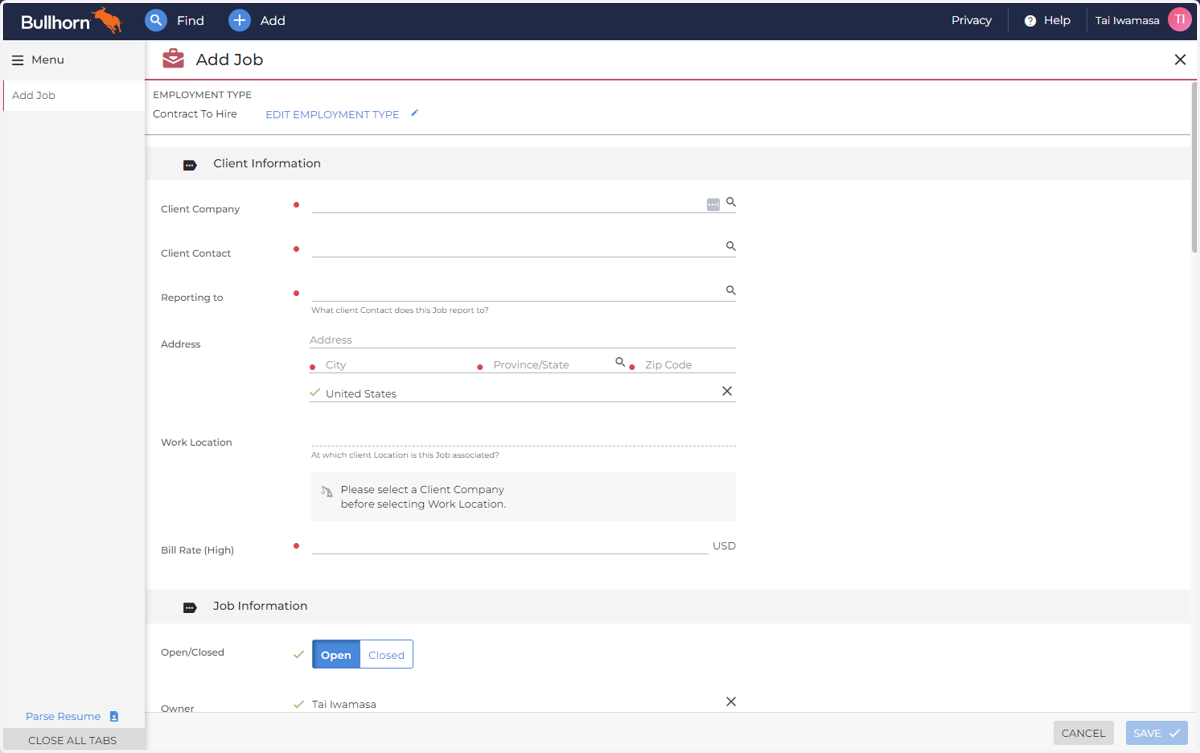The width and height of the screenshot is (1200, 753).
Task: Collapse the Client Information section header
Action: (668, 164)
